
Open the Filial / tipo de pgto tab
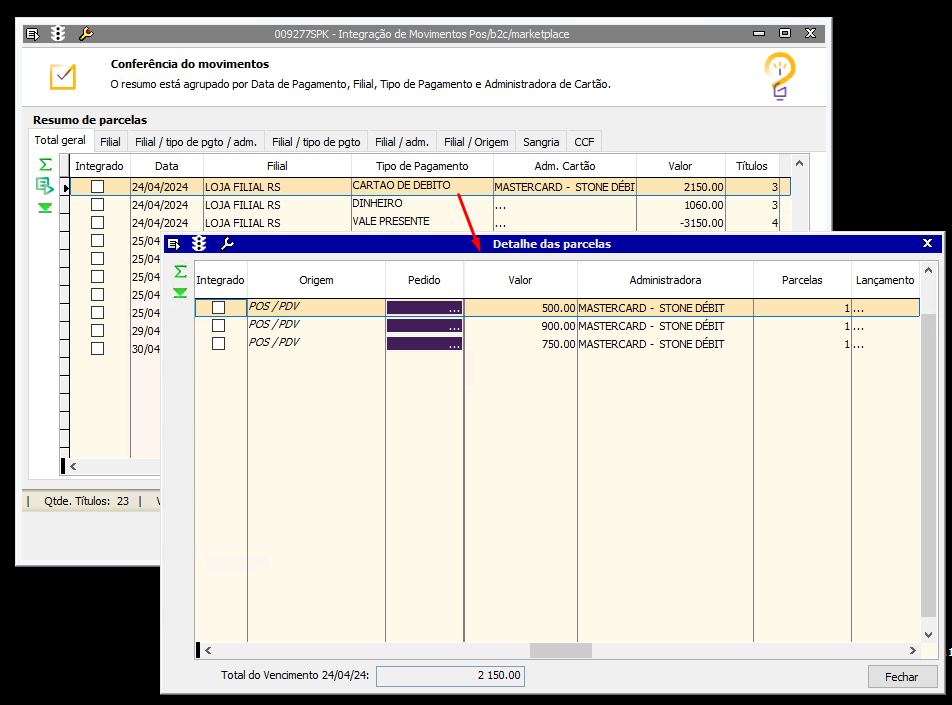coord(316,141)
